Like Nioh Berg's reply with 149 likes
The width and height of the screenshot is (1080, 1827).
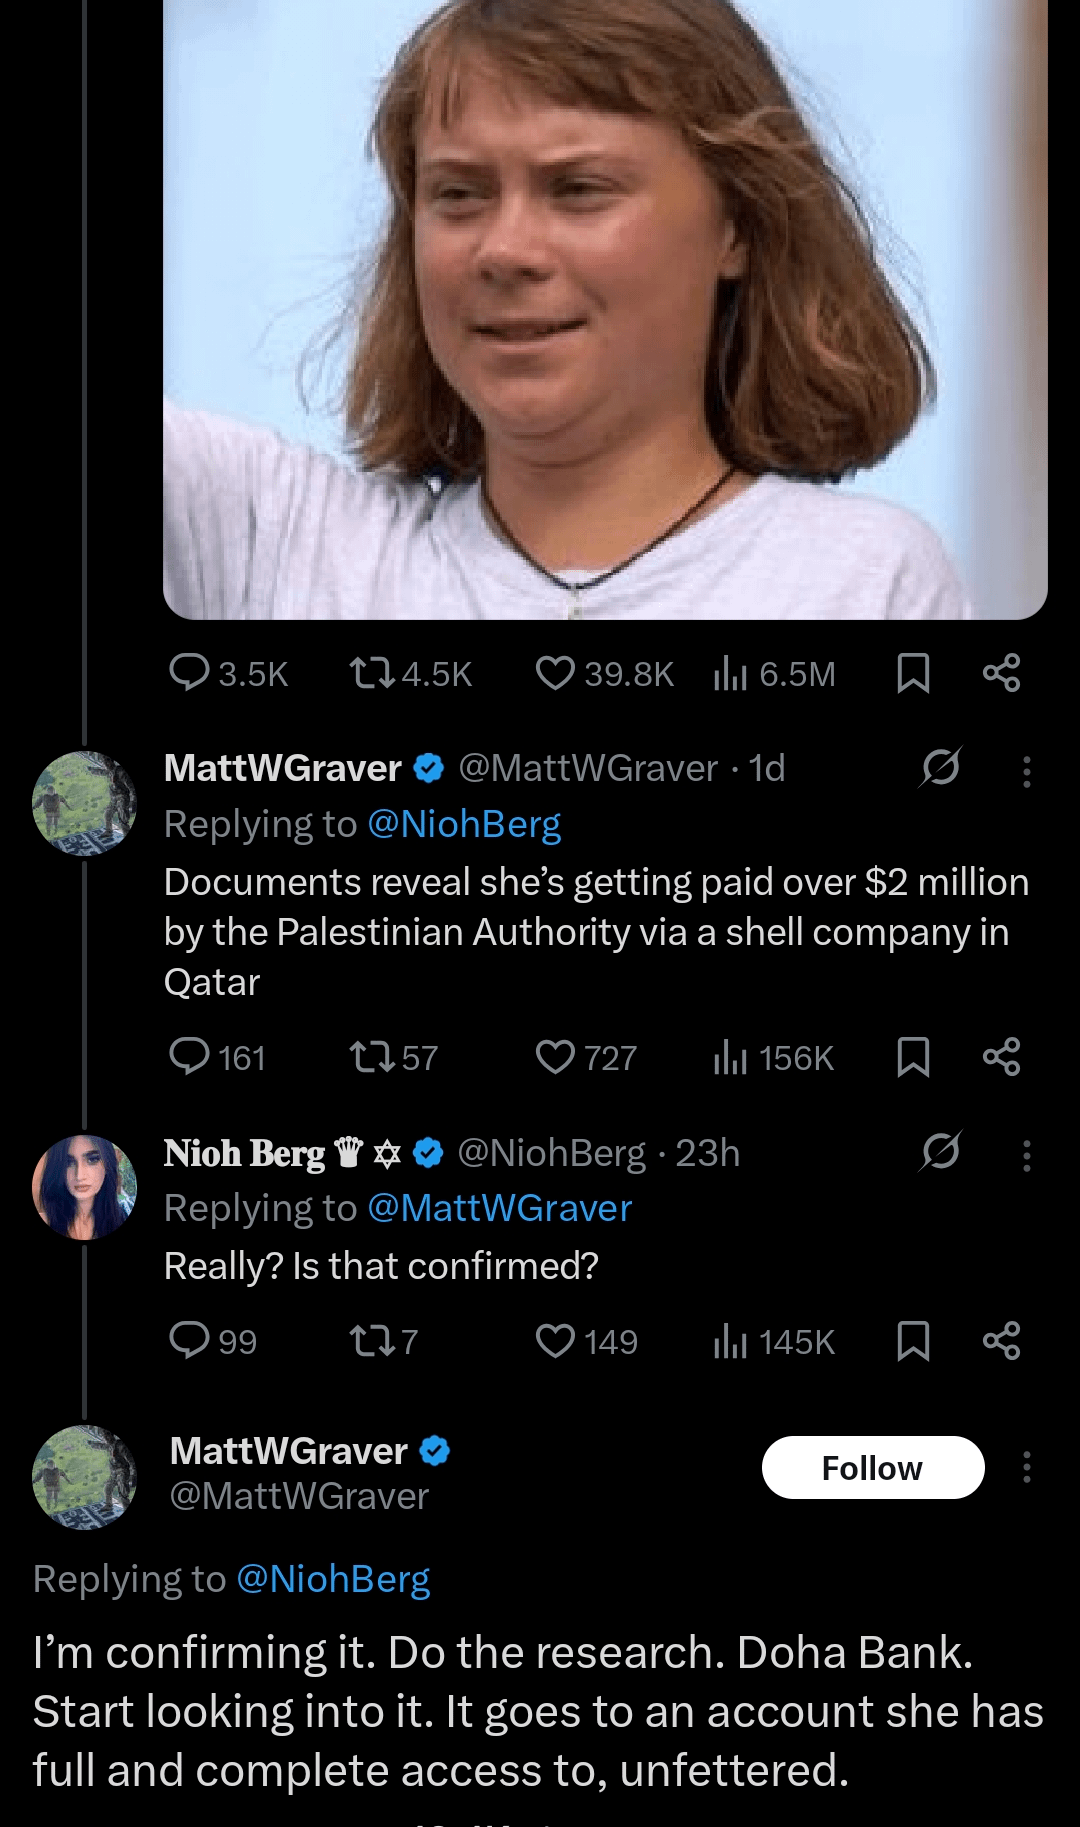[x=556, y=1341]
